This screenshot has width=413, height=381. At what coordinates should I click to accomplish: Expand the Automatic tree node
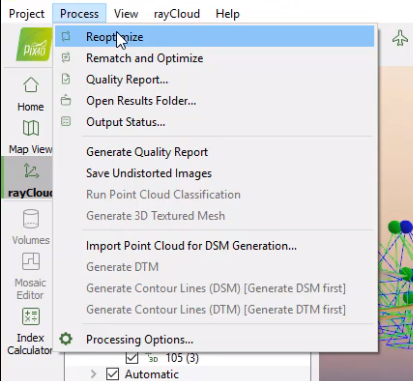tap(94, 374)
